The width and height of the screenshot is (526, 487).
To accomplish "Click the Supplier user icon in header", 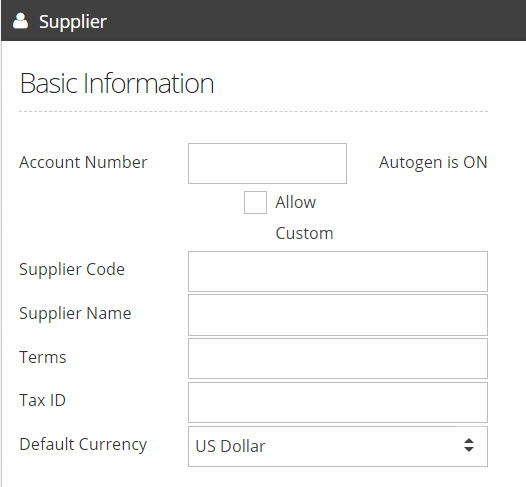I will [x=20, y=21].
